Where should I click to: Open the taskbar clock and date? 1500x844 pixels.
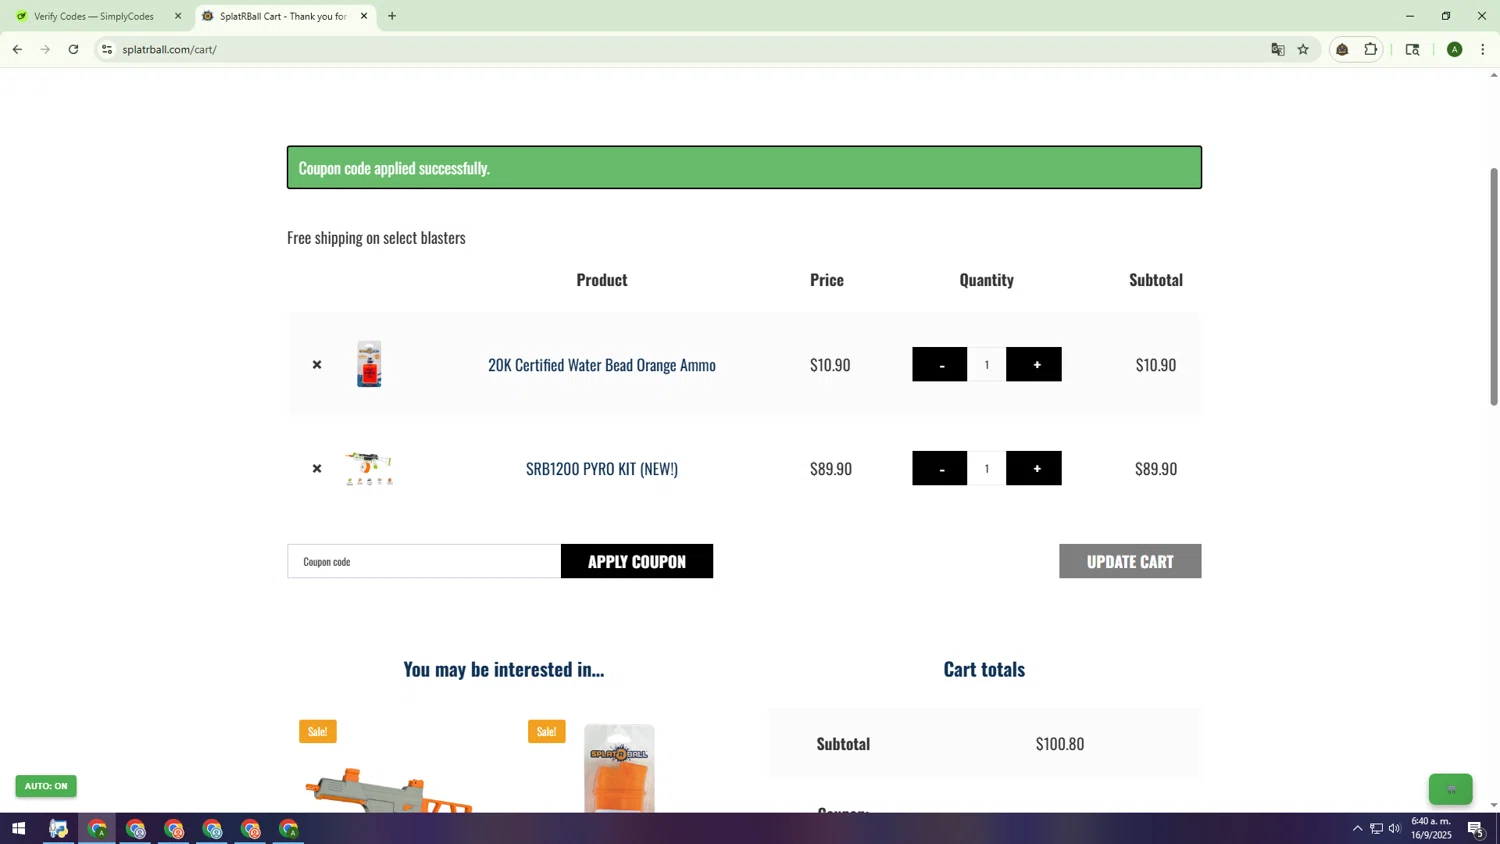(1431, 828)
